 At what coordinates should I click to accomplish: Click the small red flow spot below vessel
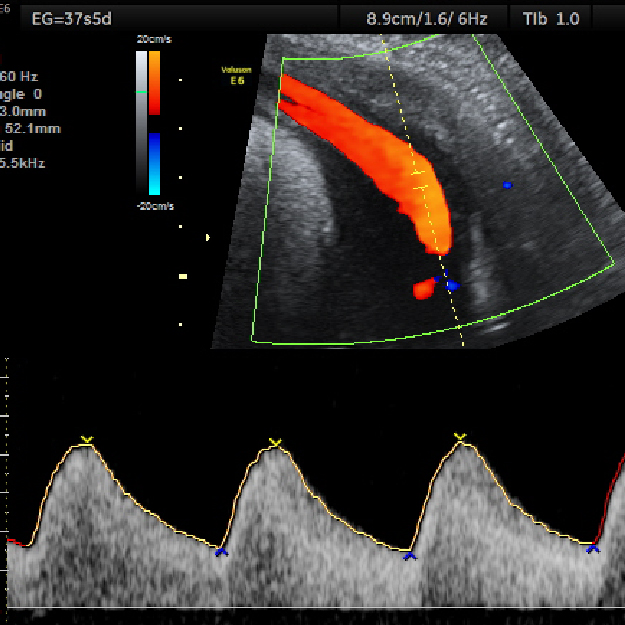(x=424, y=290)
